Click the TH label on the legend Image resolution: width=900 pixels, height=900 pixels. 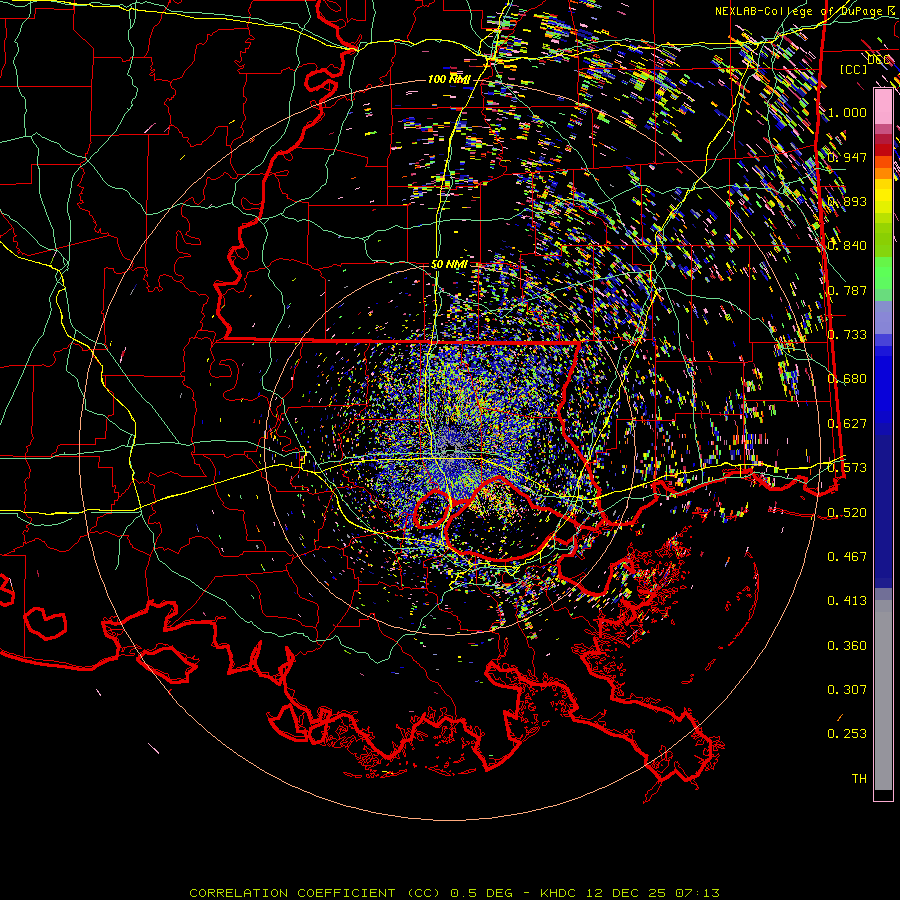click(x=859, y=779)
